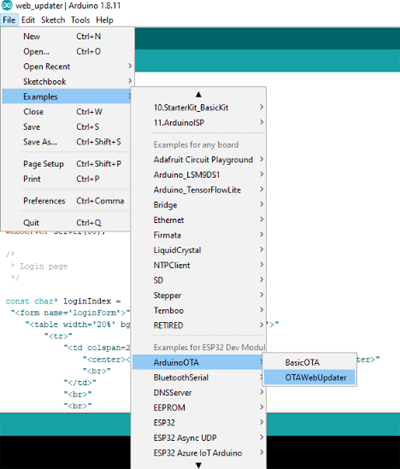Select OTAWebUpdater example

click(x=310, y=377)
